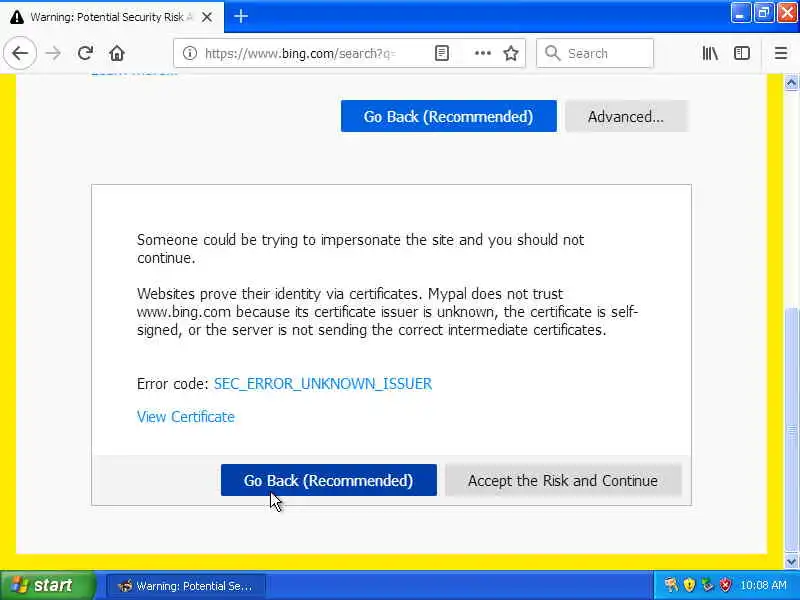Click the taskbar clock 10:08 AM
800x600 pixels.
tap(763, 585)
